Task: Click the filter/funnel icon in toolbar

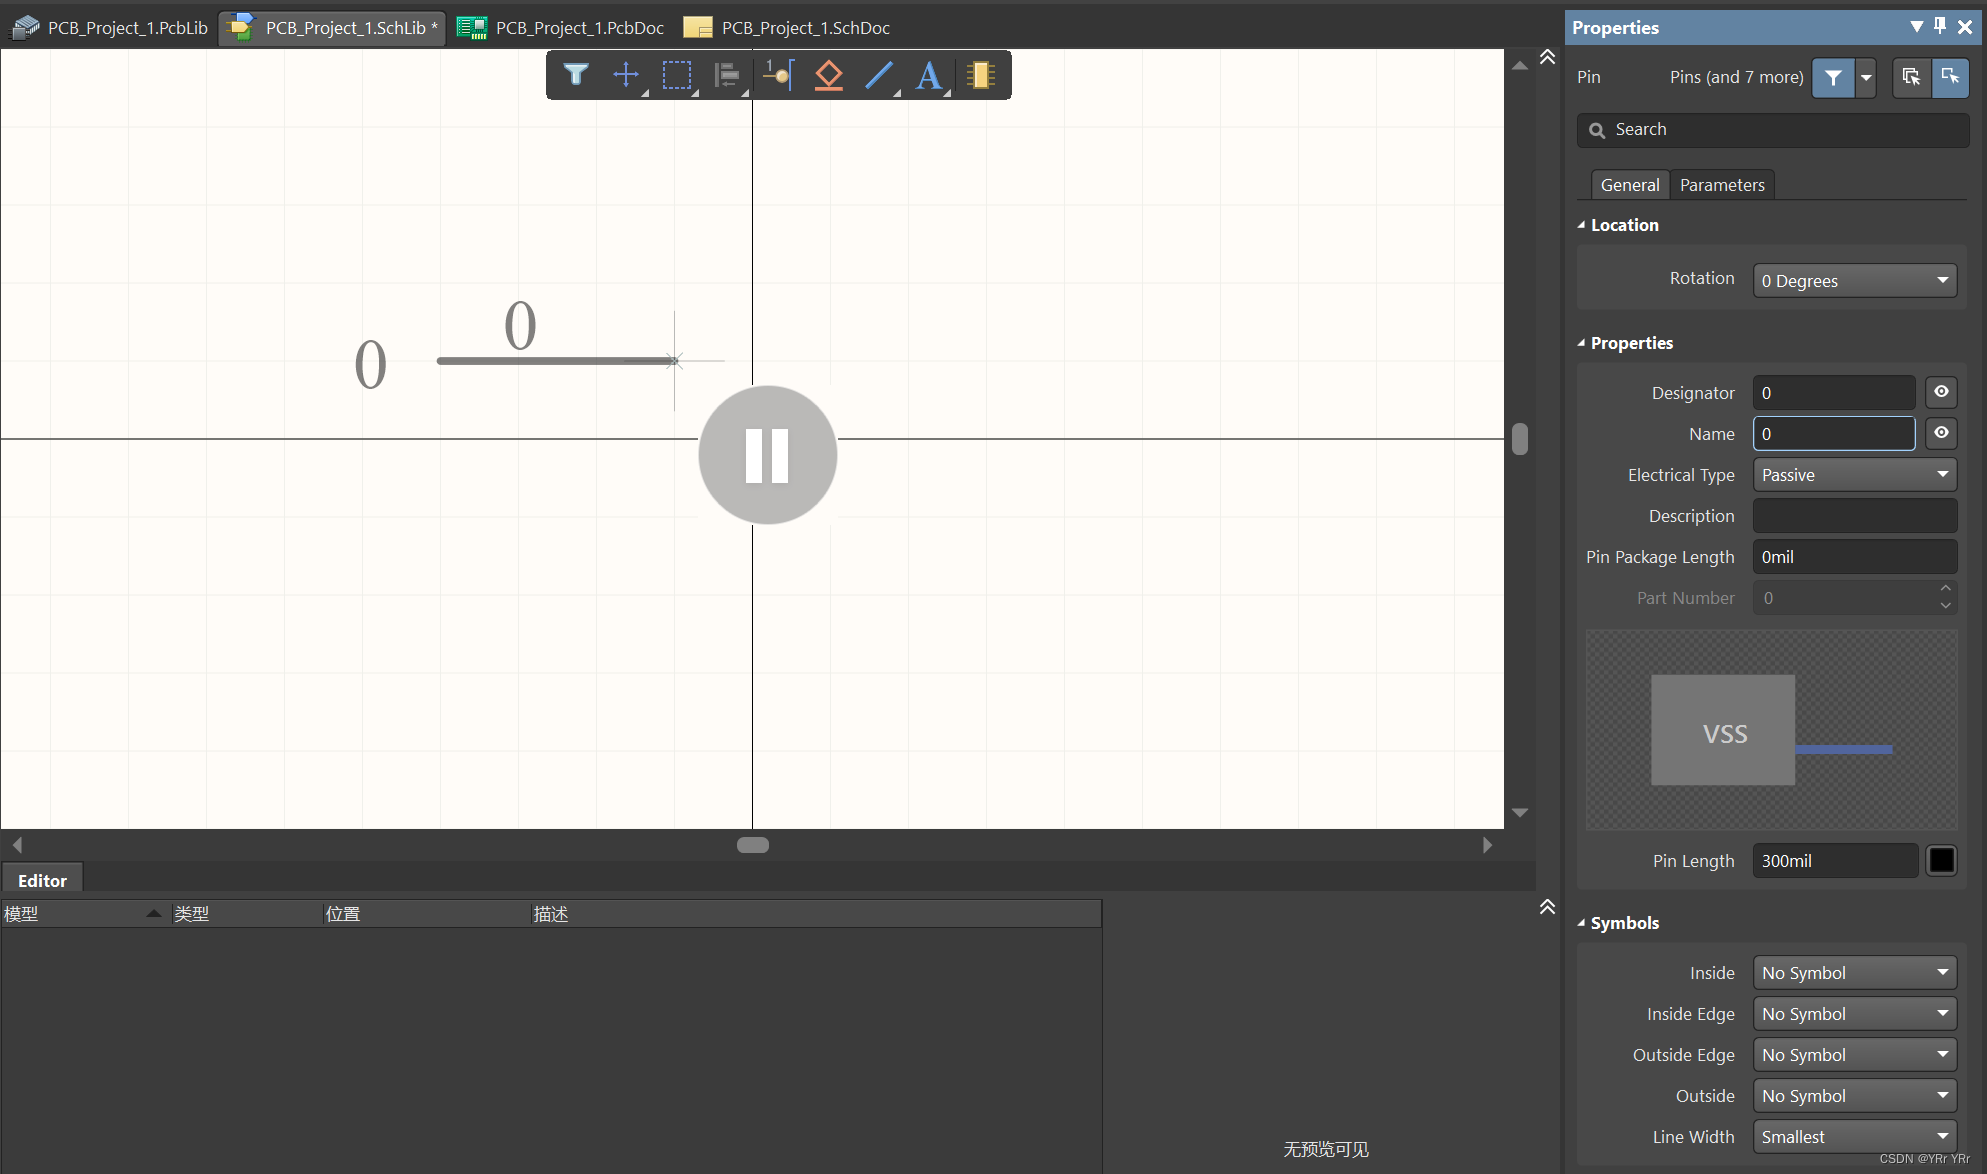Action: click(573, 75)
